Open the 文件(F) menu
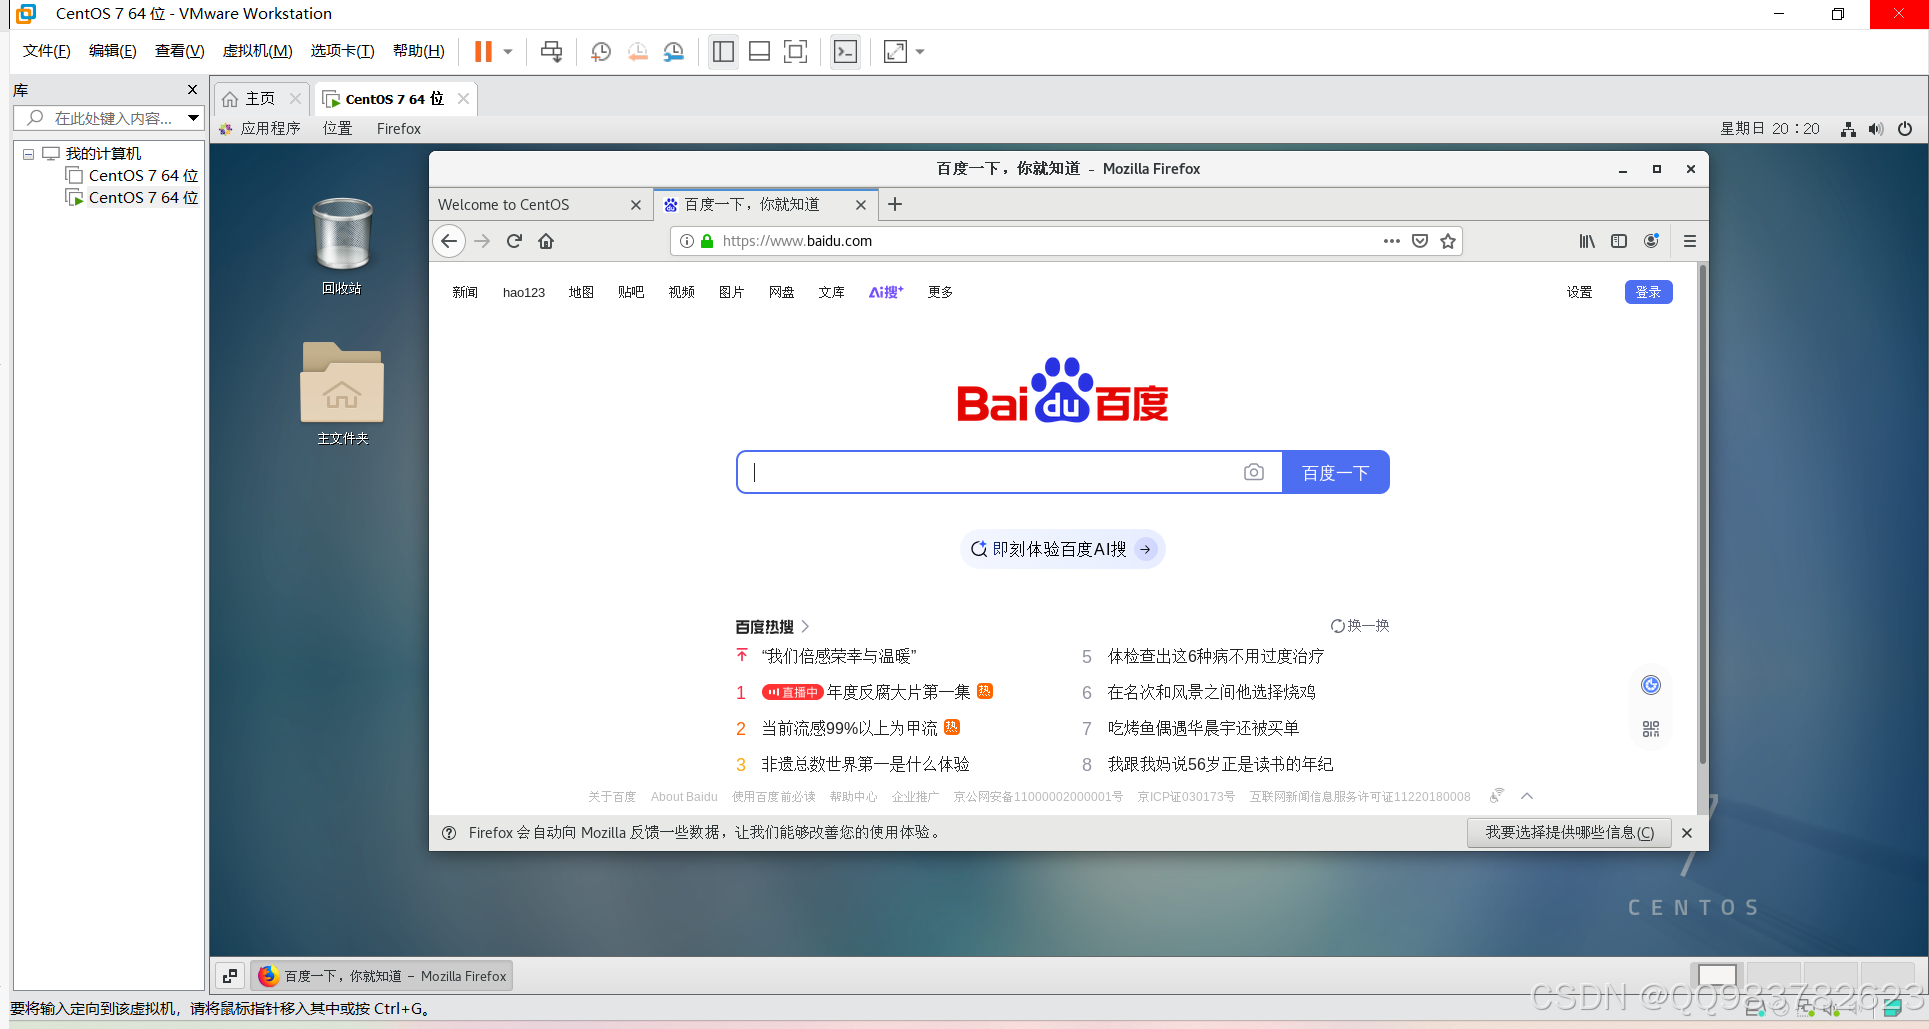The image size is (1929, 1029). coord(46,51)
